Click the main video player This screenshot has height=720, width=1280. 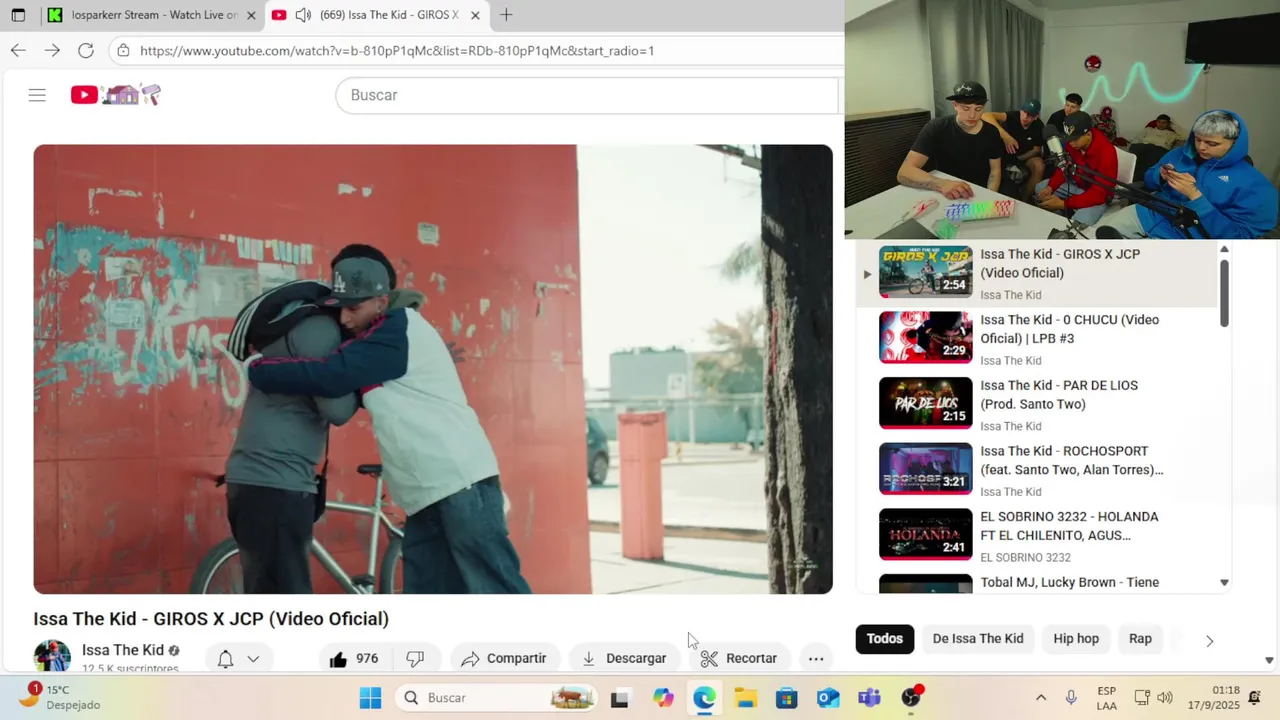point(433,369)
